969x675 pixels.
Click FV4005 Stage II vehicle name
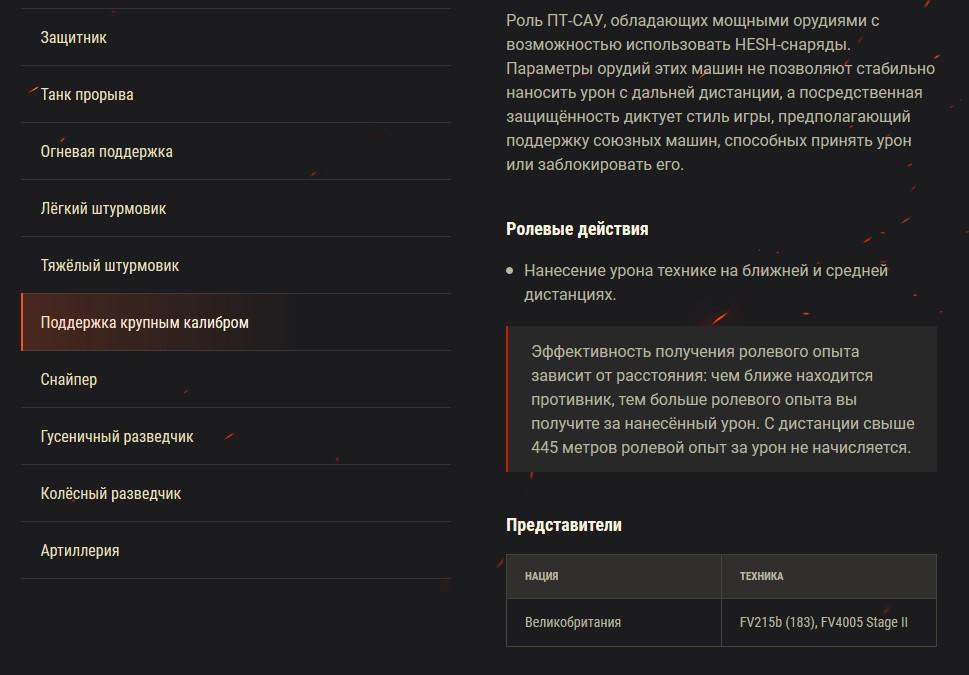coord(865,622)
